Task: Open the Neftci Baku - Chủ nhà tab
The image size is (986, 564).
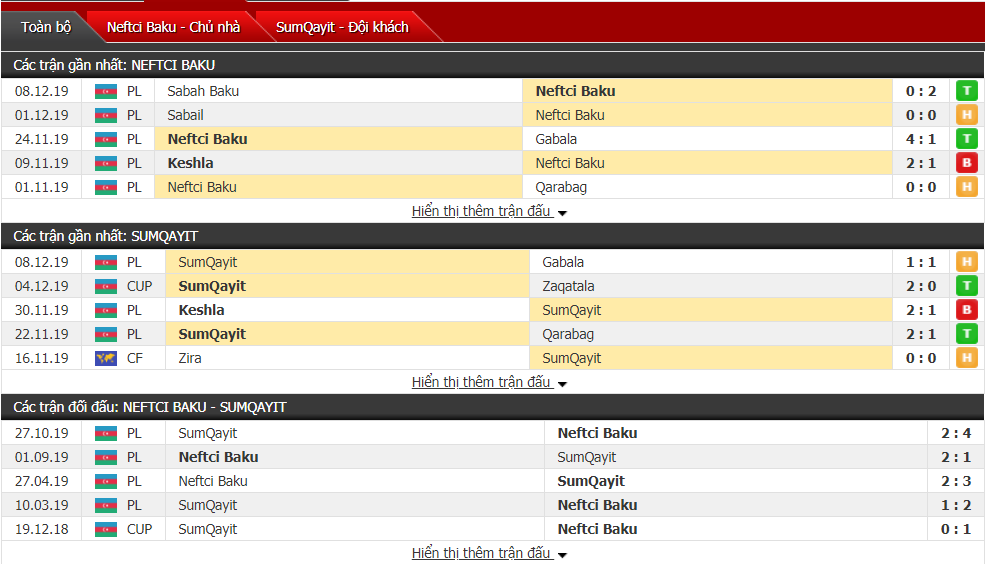Action: (x=174, y=27)
